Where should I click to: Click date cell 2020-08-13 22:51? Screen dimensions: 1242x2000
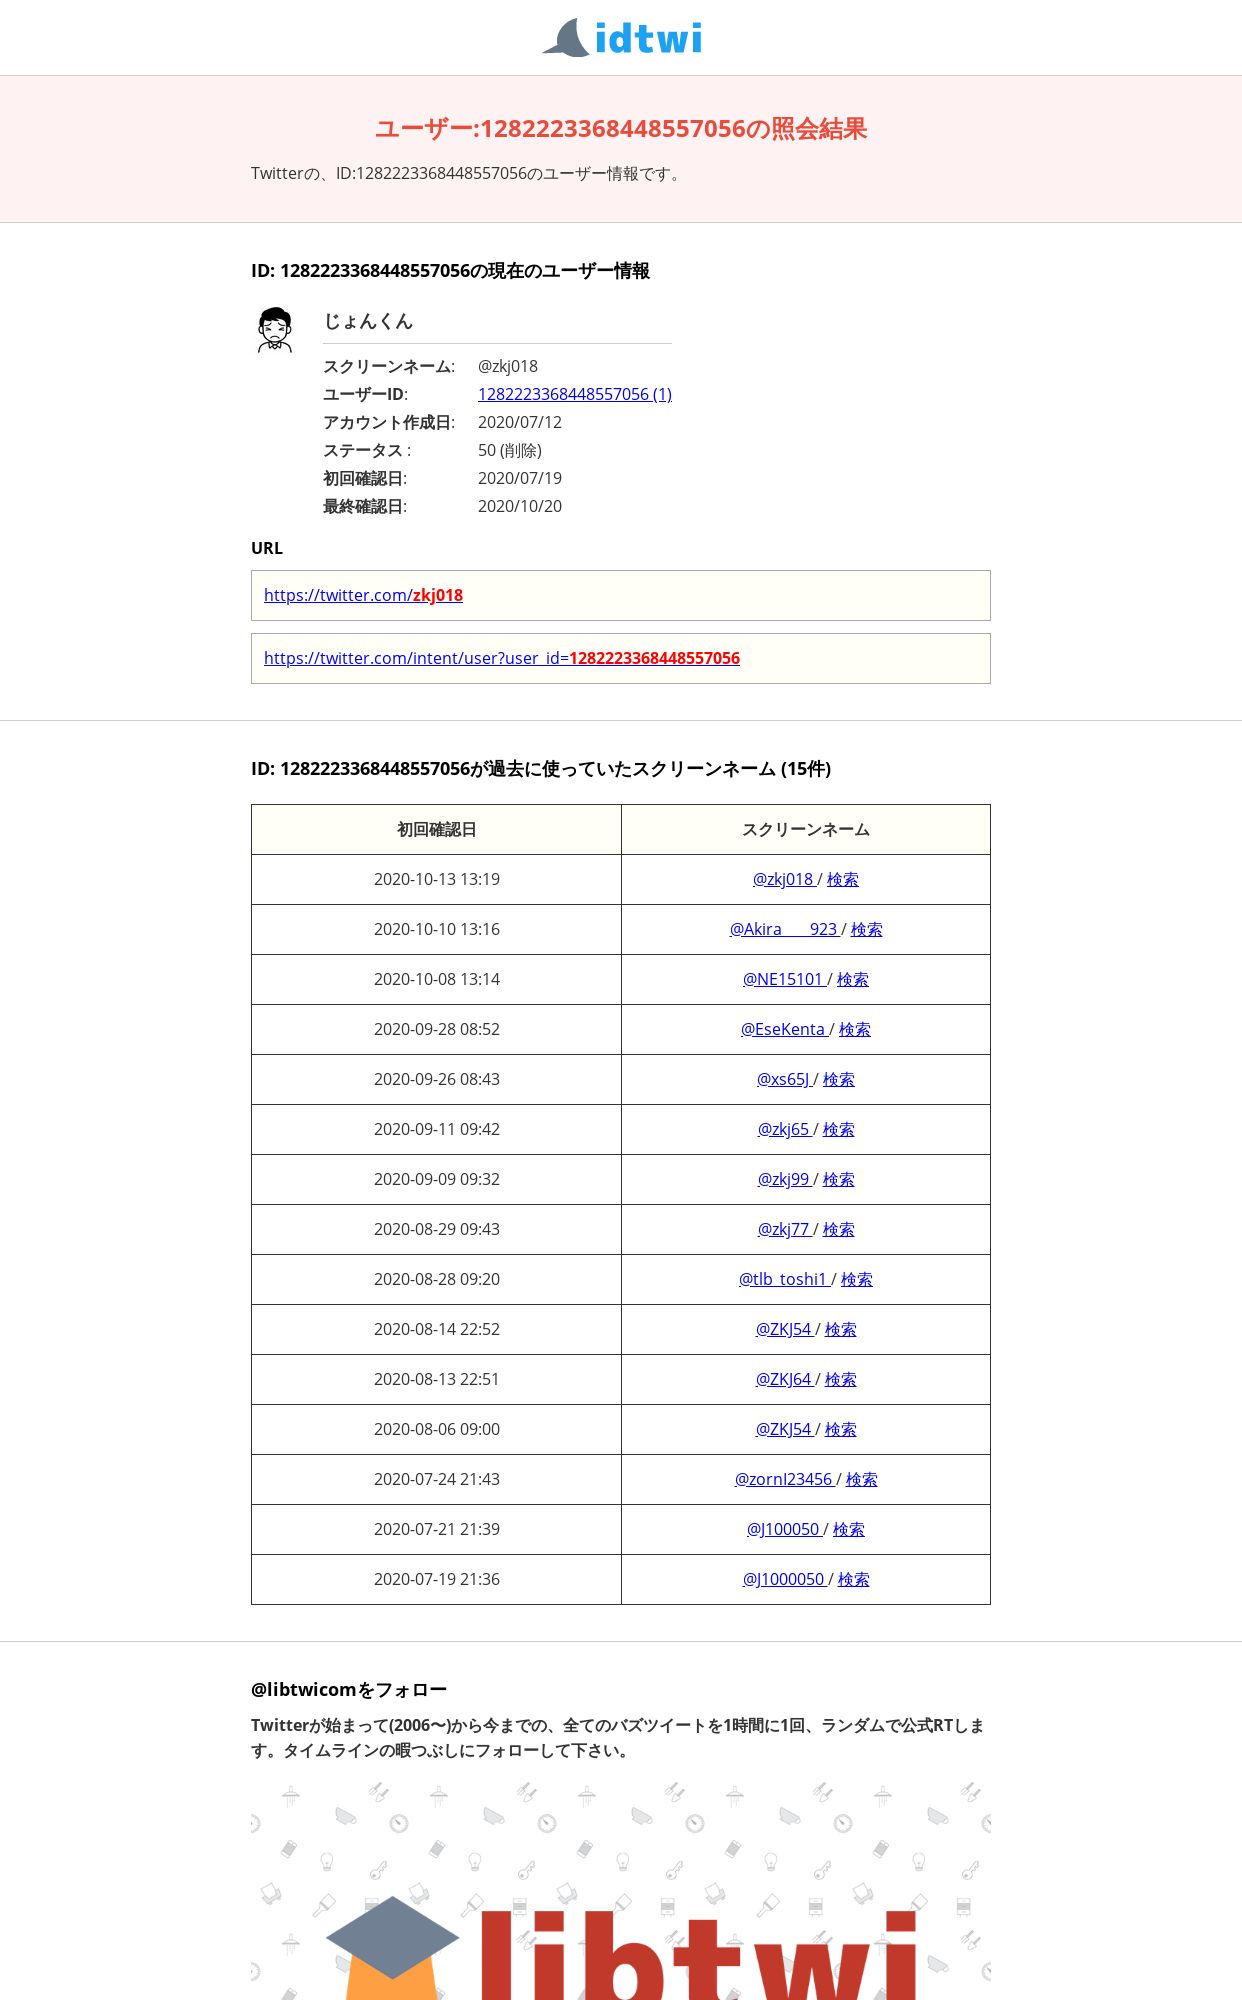coord(437,1379)
